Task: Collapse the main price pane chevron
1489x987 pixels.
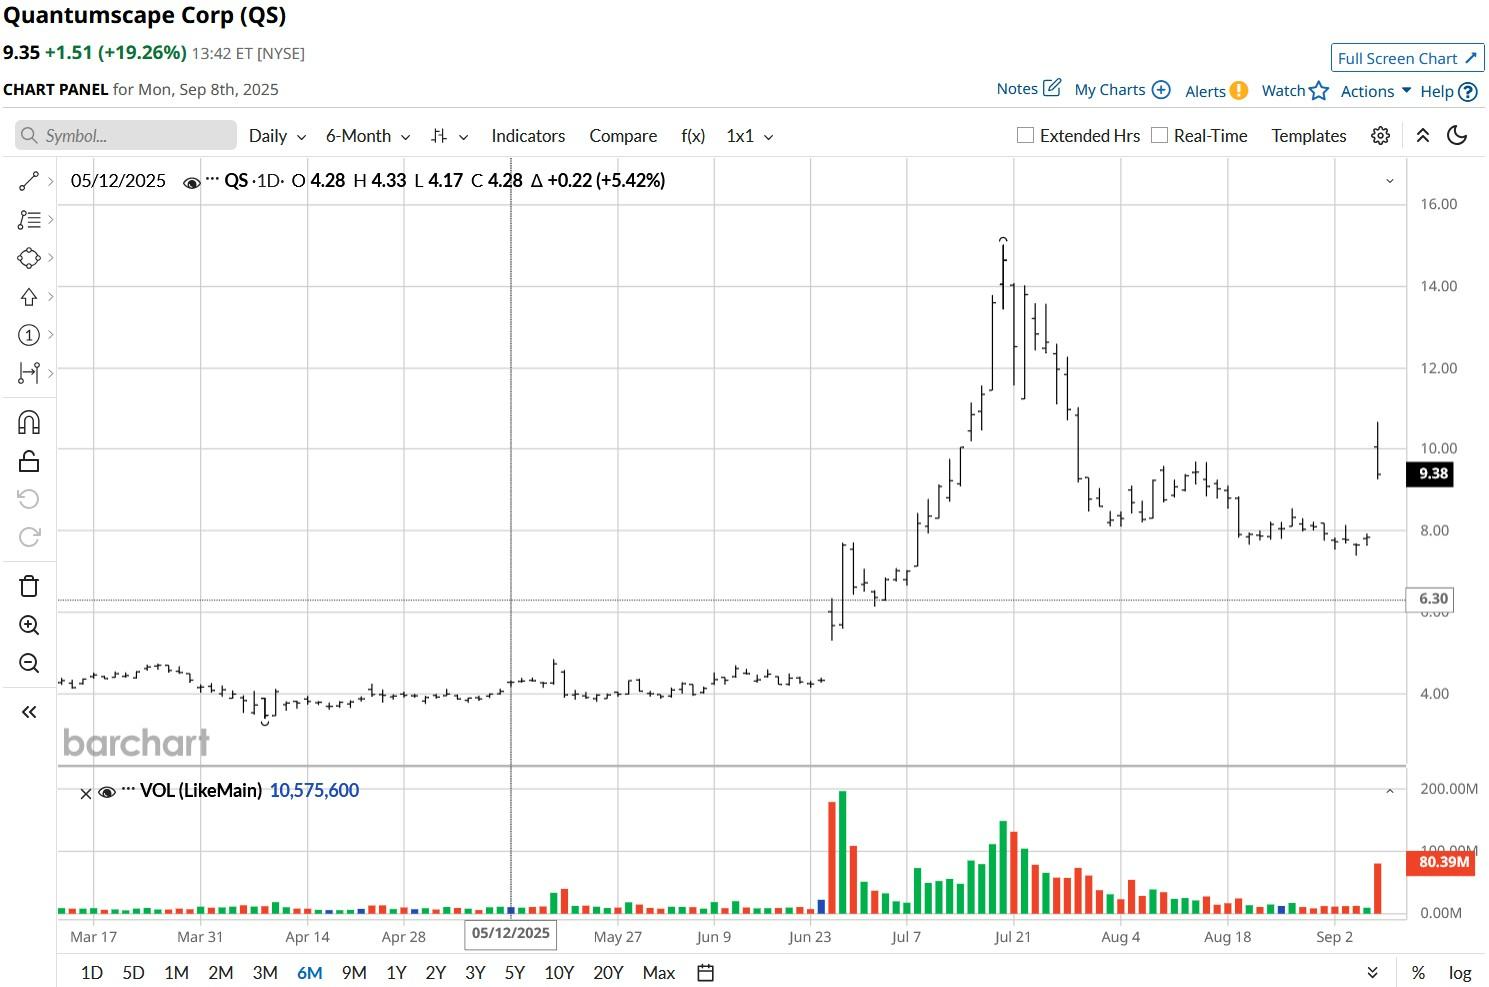Action: pos(1390,181)
